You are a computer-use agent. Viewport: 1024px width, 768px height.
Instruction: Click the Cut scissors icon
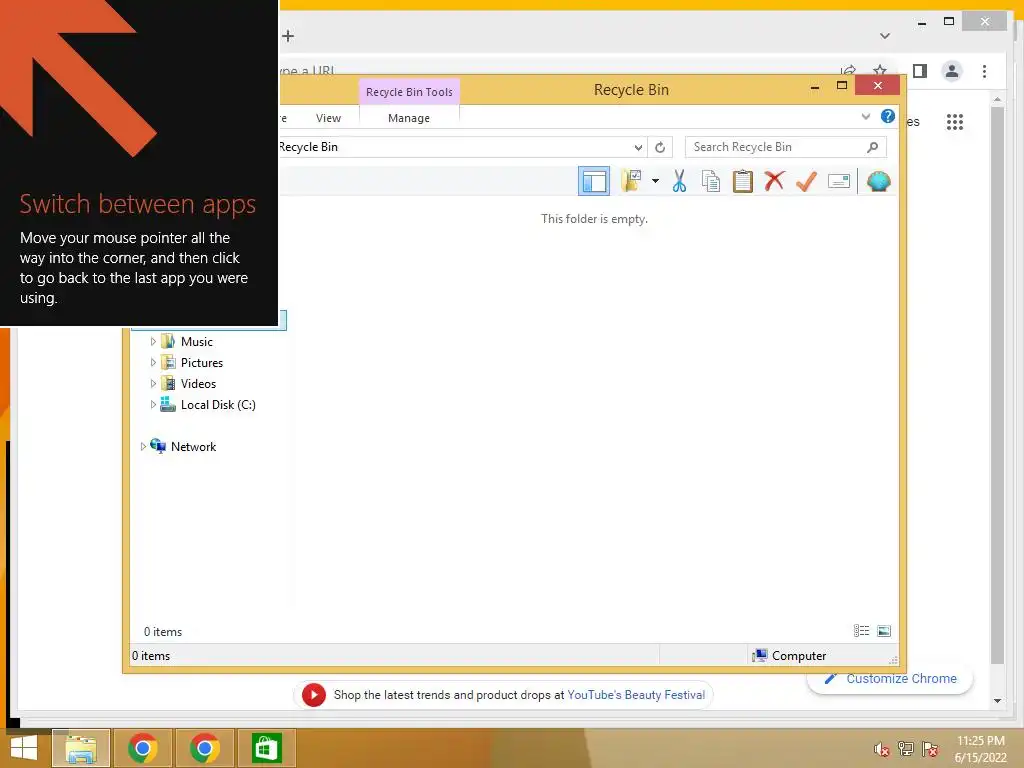click(x=679, y=182)
